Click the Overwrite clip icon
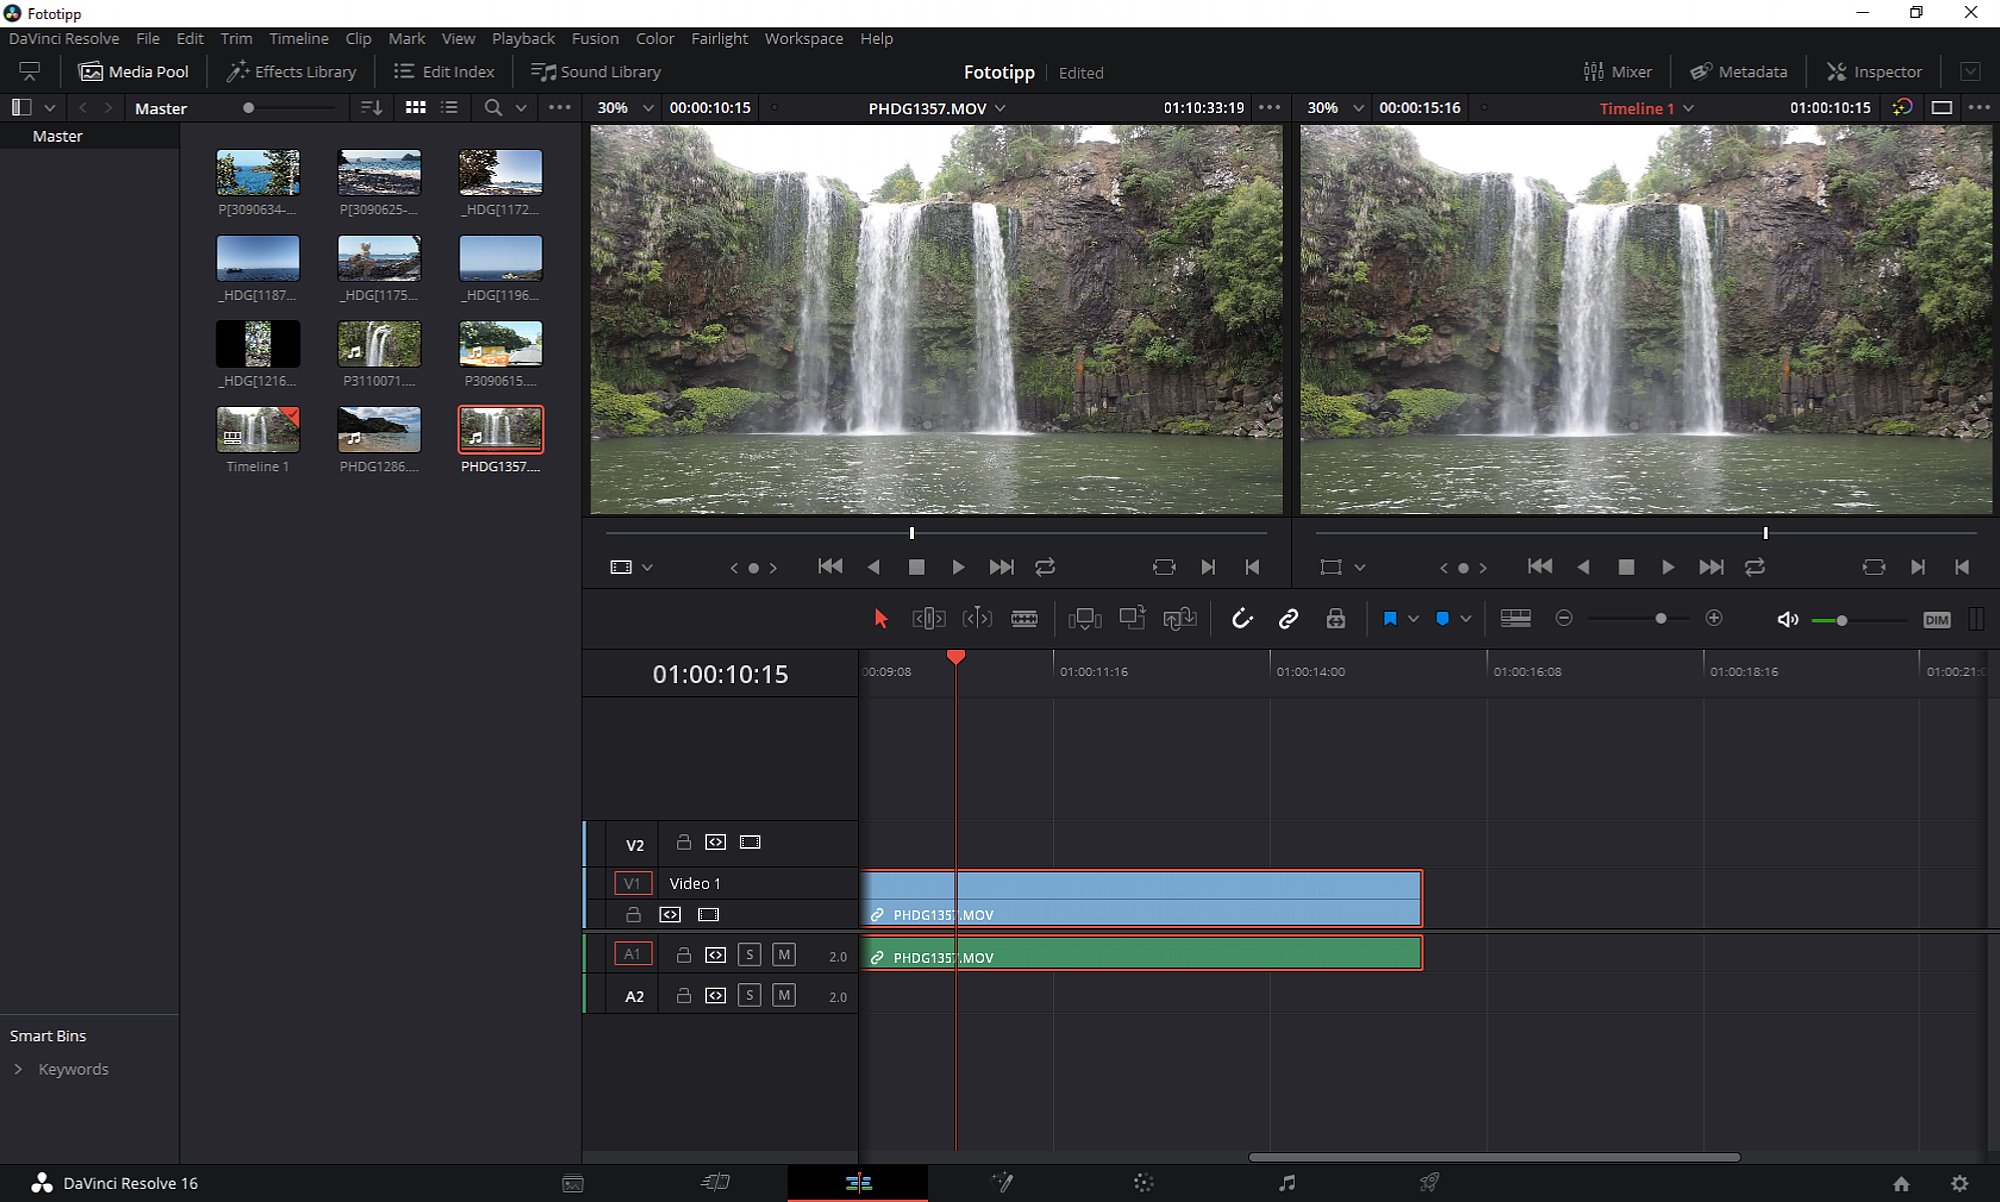 tap(1132, 619)
